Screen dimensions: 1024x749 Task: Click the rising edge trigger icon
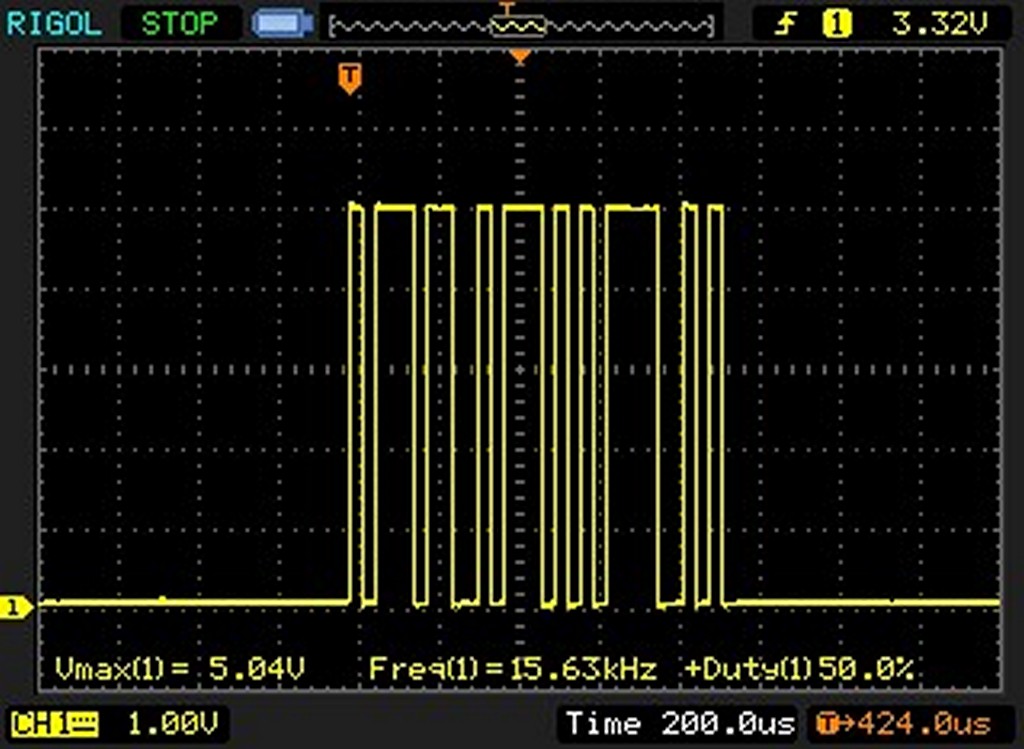point(786,24)
